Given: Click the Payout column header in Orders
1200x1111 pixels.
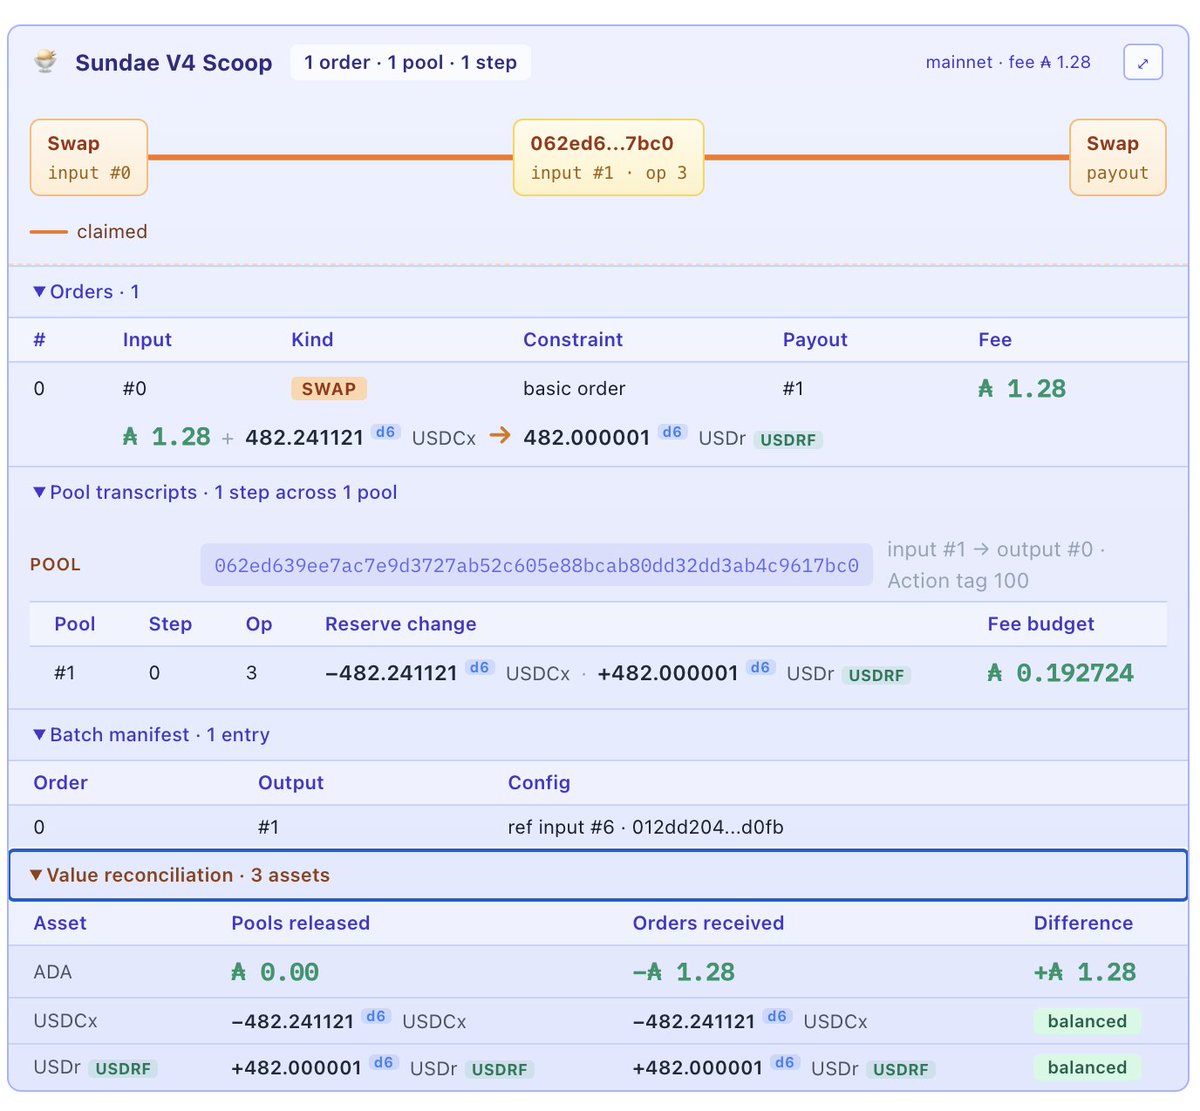Looking at the screenshot, I should pyautogui.click(x=815, y=340).
